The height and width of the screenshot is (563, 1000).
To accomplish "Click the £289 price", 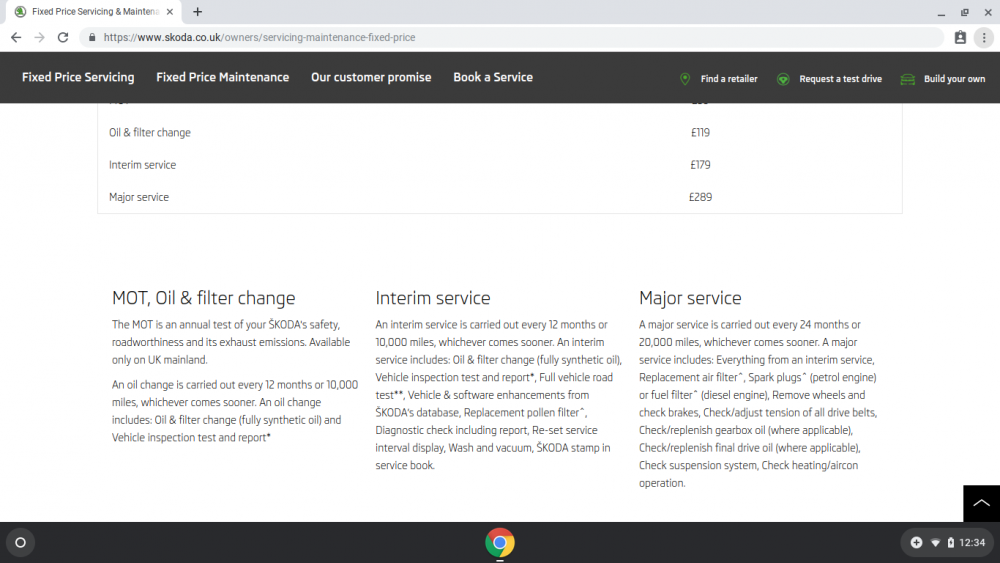I will pos(700,197).
